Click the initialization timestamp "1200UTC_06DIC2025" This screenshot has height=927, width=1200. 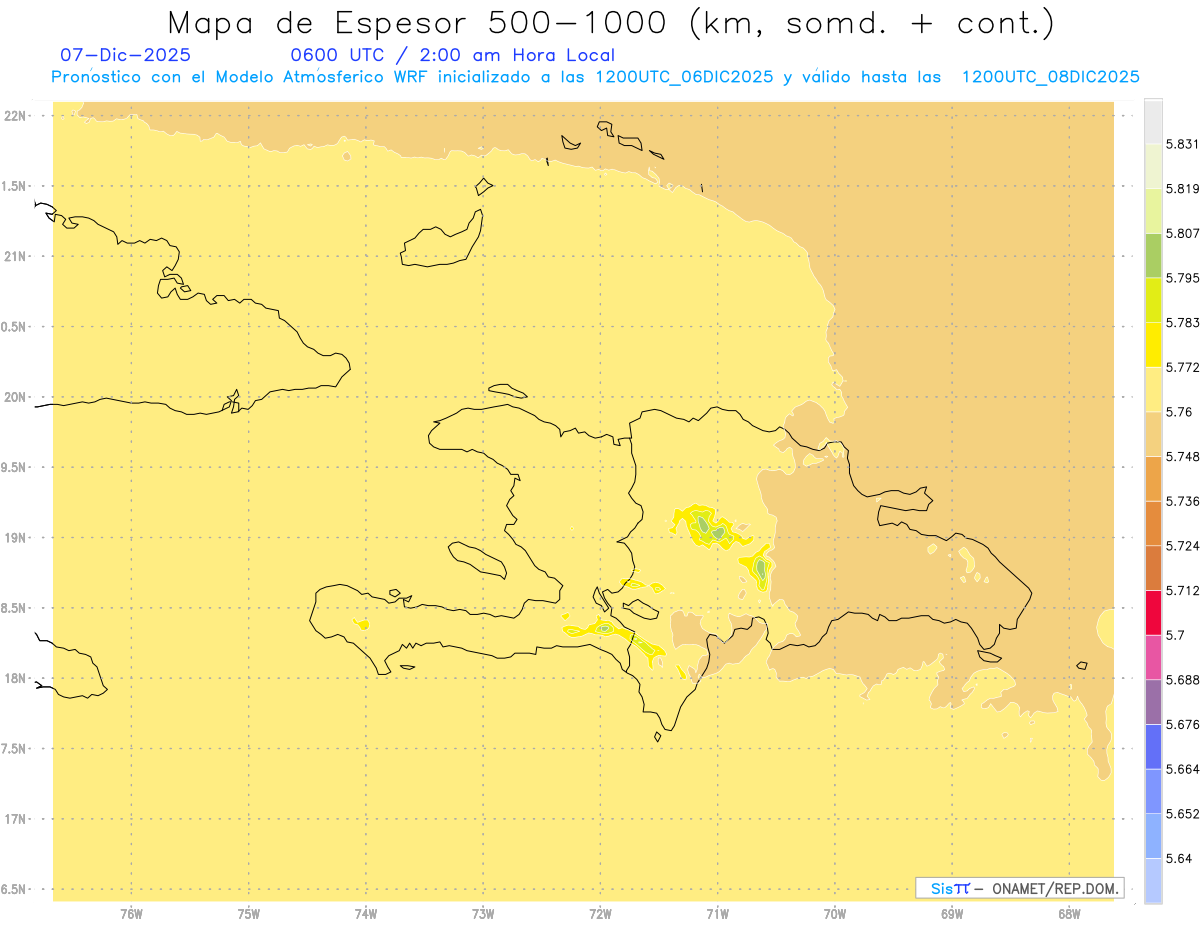pyautogui.click(x=684, y=77)
